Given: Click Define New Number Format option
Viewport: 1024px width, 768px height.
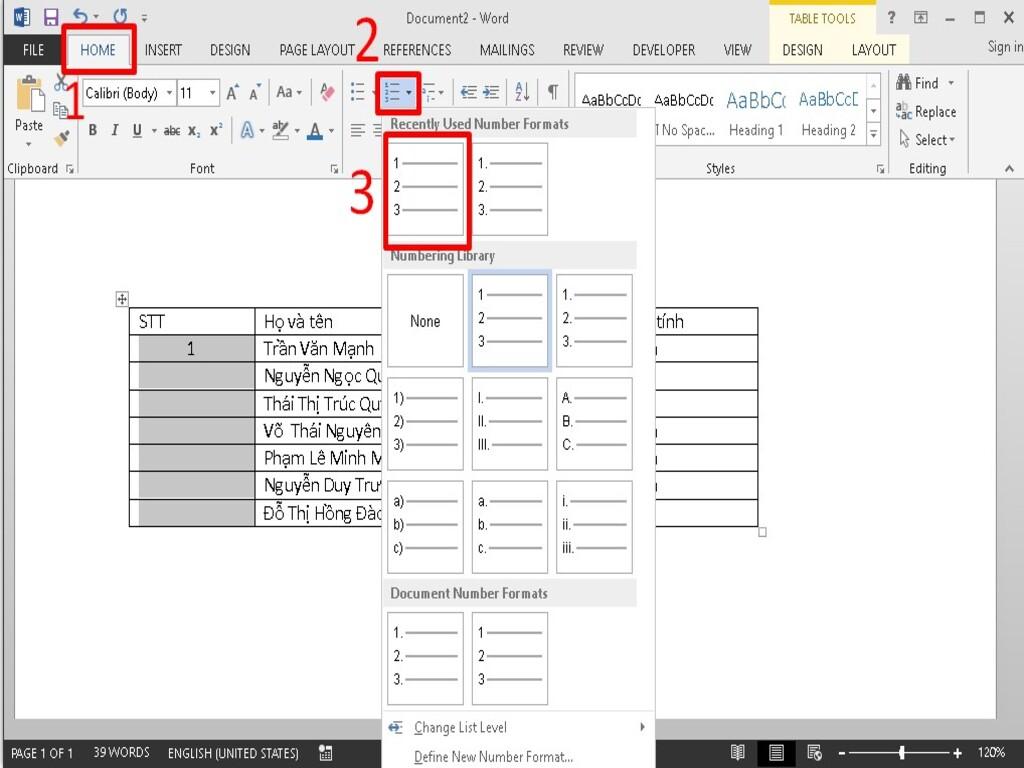Looking at the screenshot, I should pyautogui.click(x=493, y=757).
